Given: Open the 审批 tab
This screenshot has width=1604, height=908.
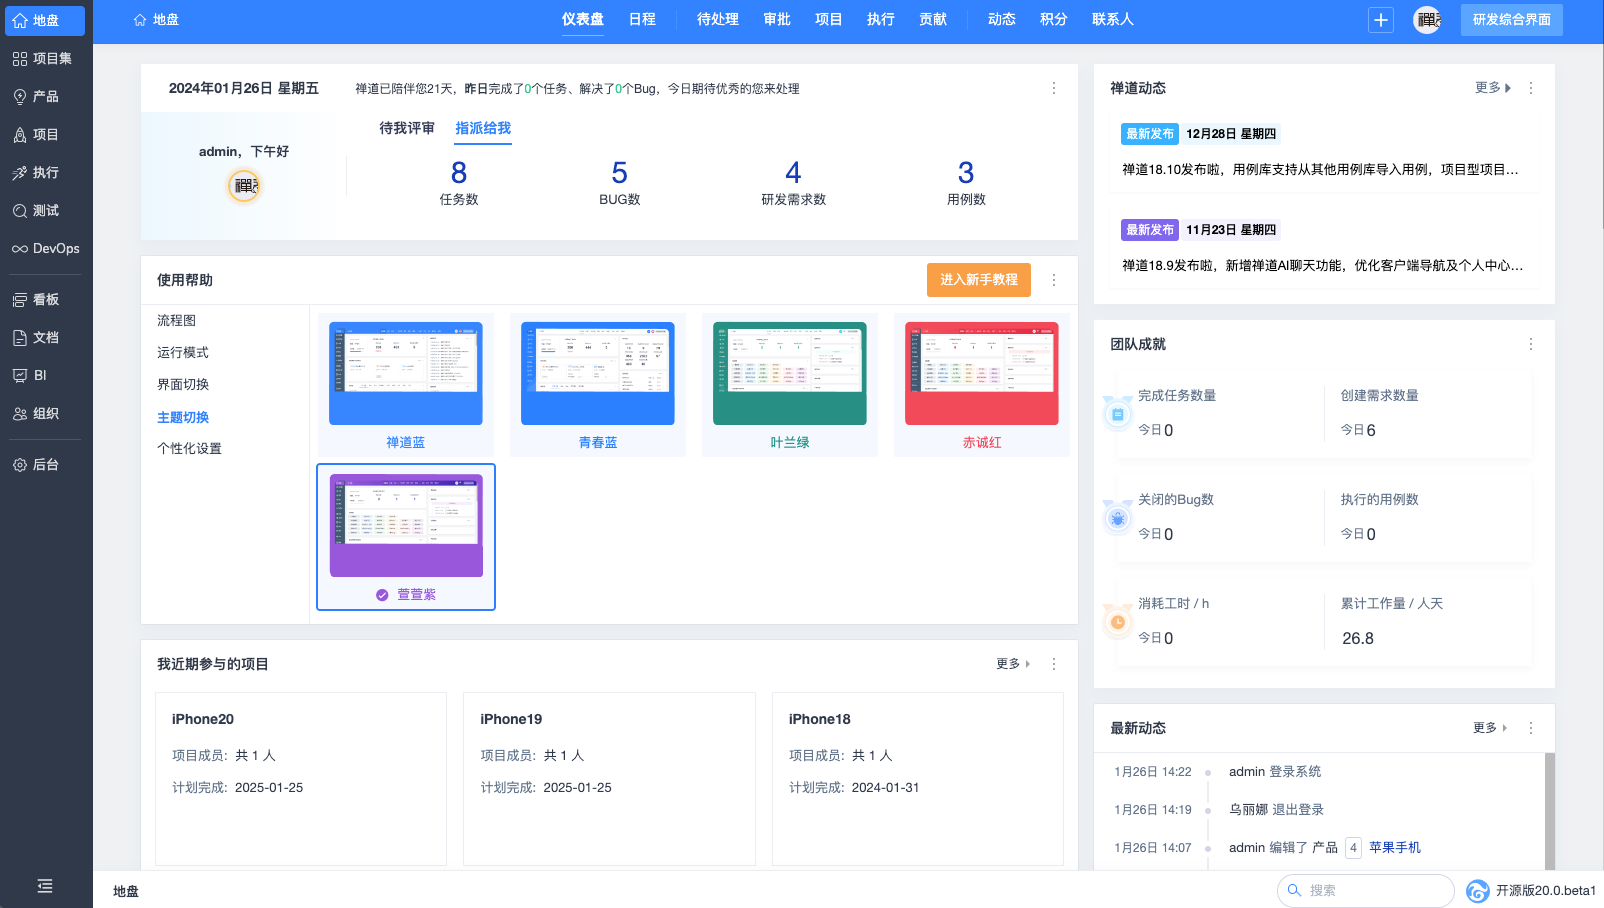Looking at the screenshot, I should pyautogui.click(x=777, y=20).
